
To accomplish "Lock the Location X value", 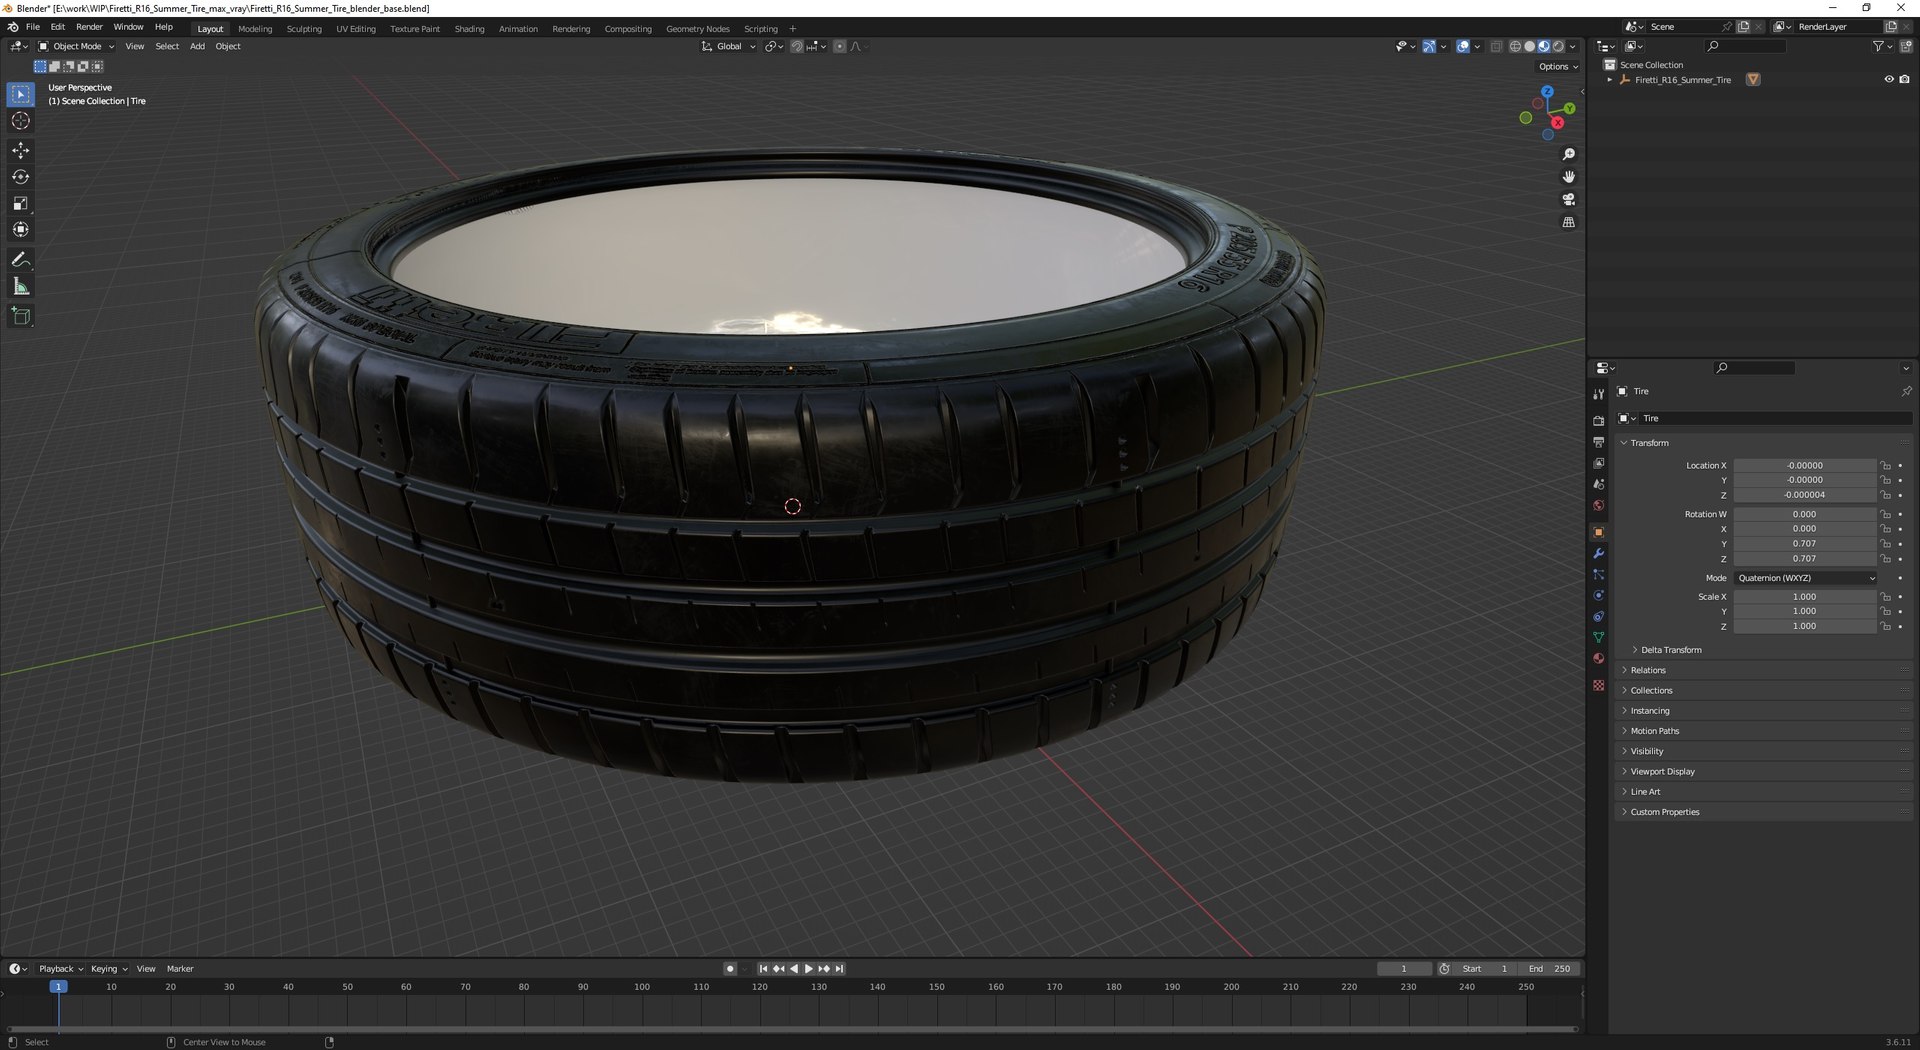I will [x=1885, y=466].
